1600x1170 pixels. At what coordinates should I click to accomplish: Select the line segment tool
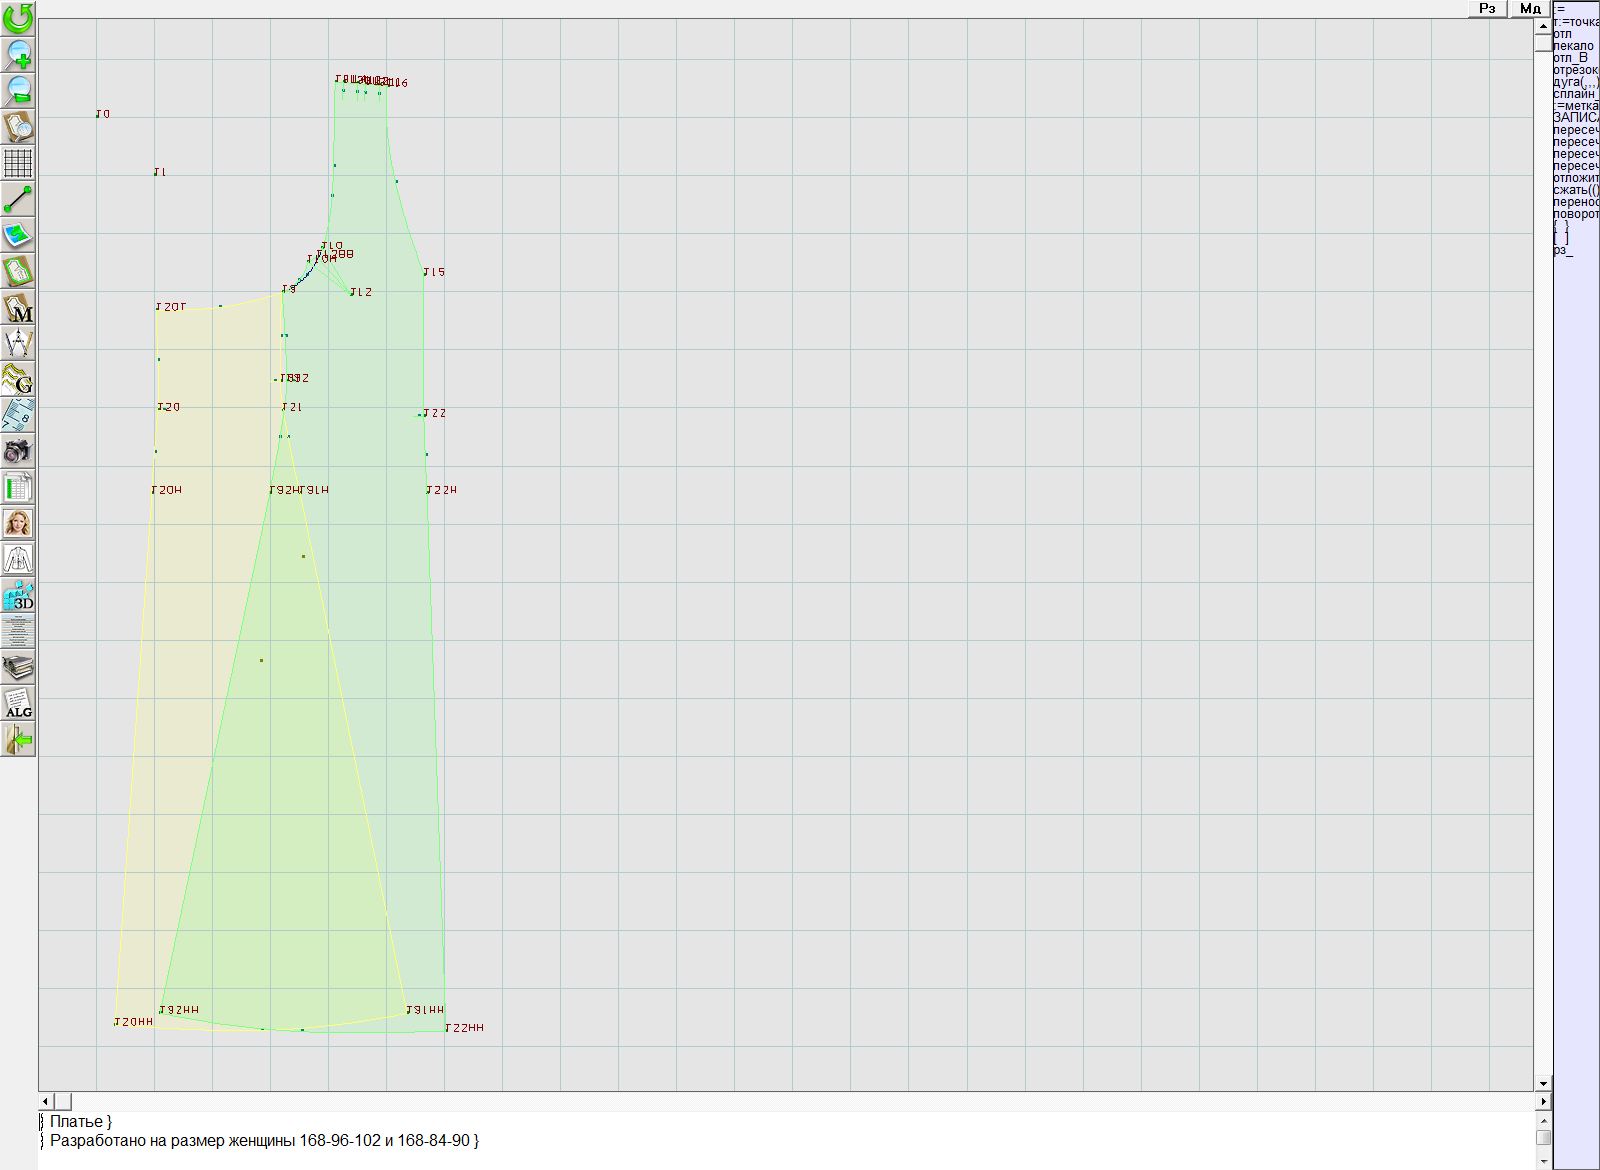click(x=18, y=199)
